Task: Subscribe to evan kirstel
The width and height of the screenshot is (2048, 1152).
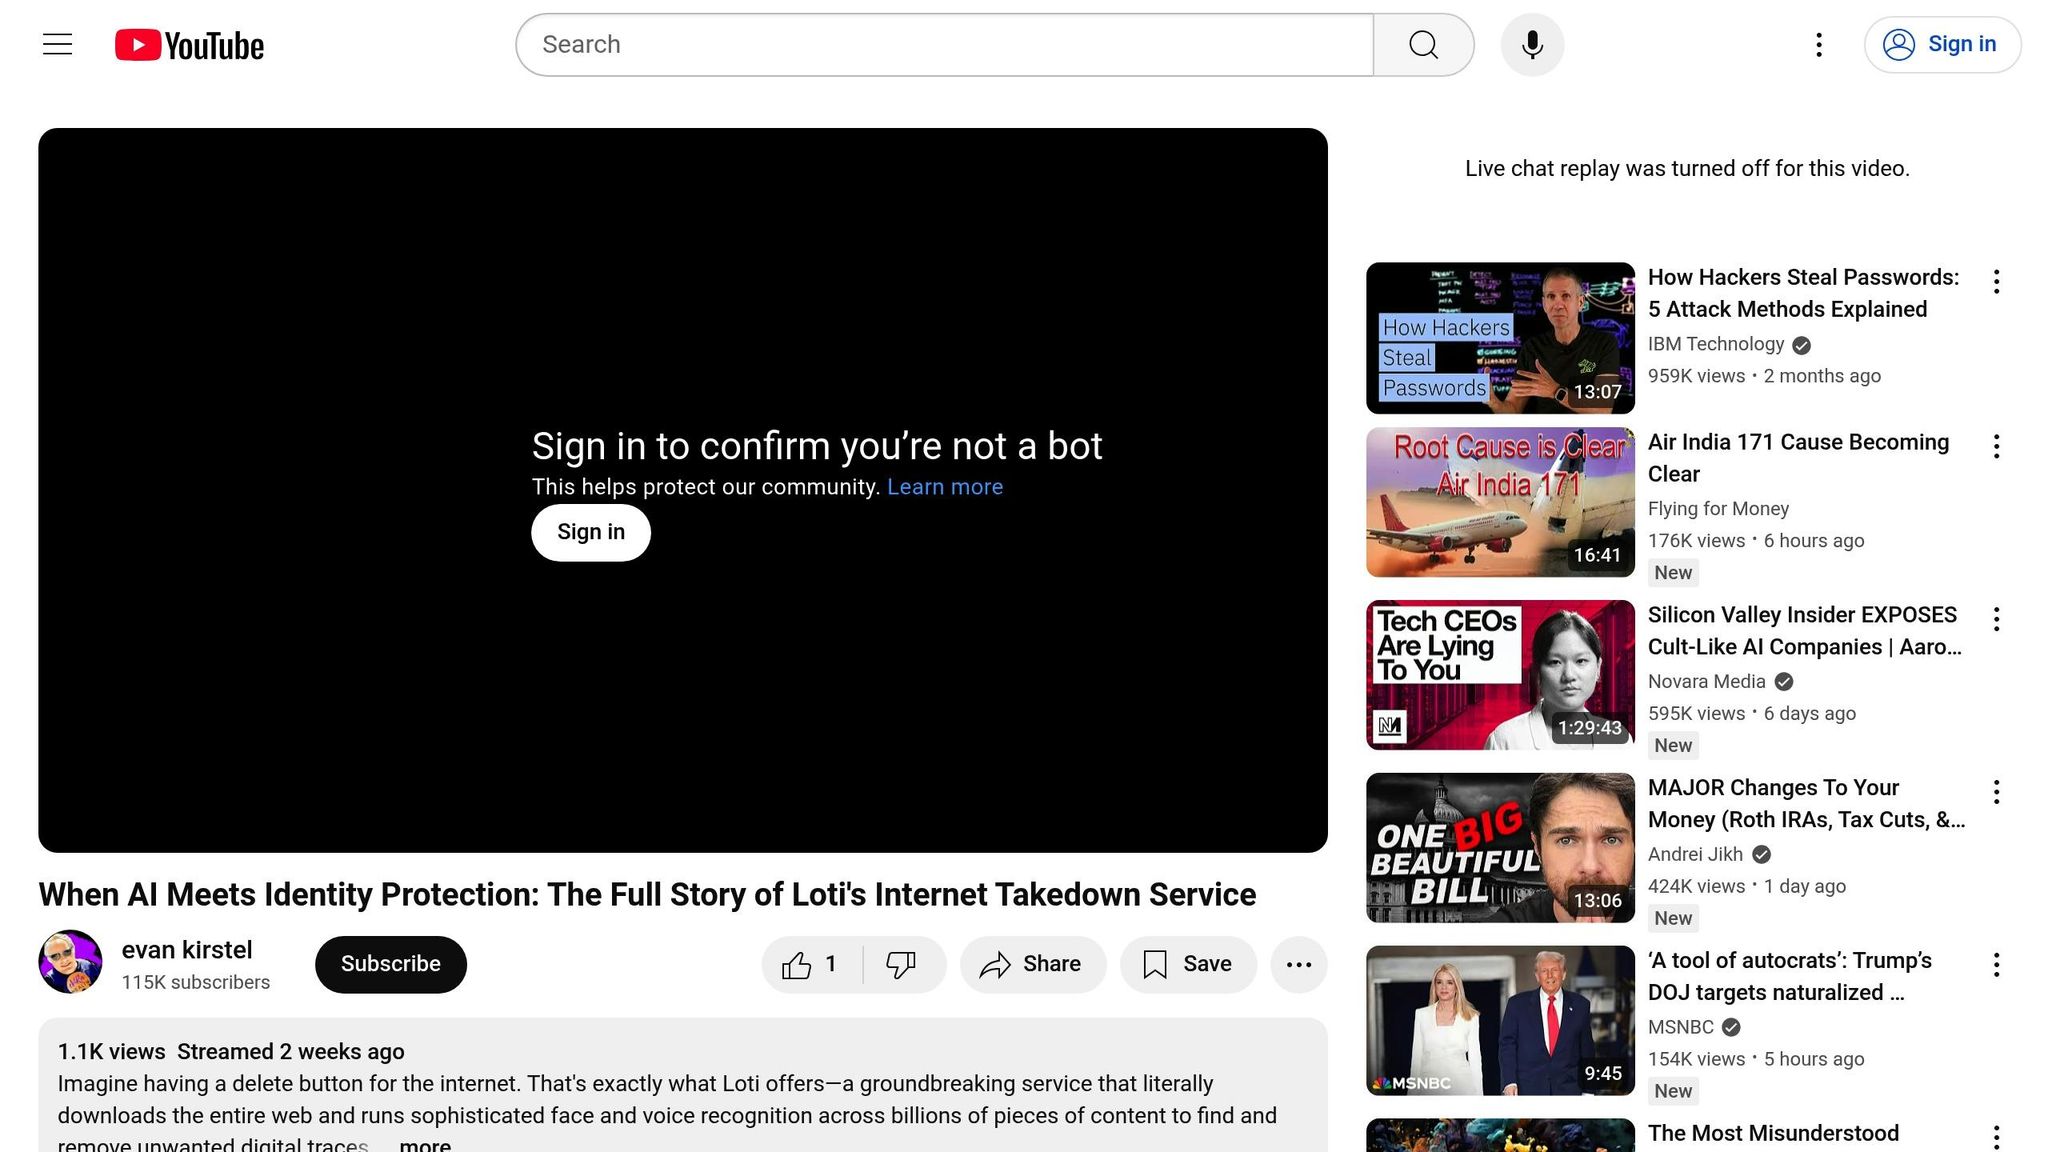Action: (391, 964)
